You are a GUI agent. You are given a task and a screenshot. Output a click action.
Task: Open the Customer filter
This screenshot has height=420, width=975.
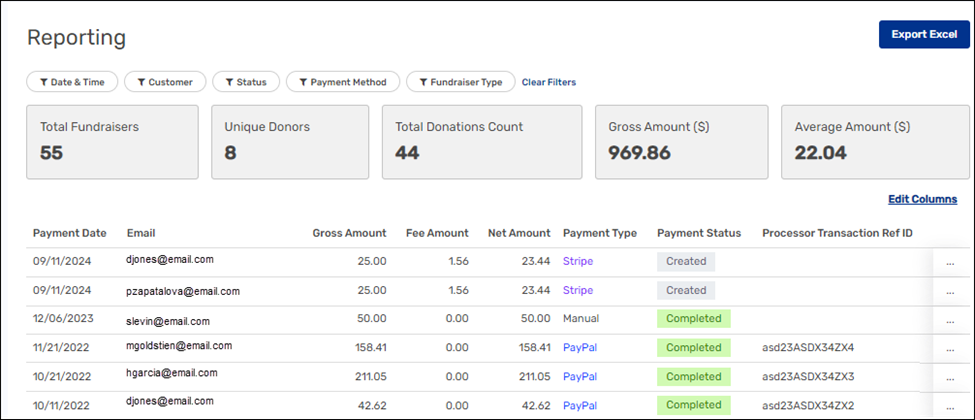[x=166, y=82]
